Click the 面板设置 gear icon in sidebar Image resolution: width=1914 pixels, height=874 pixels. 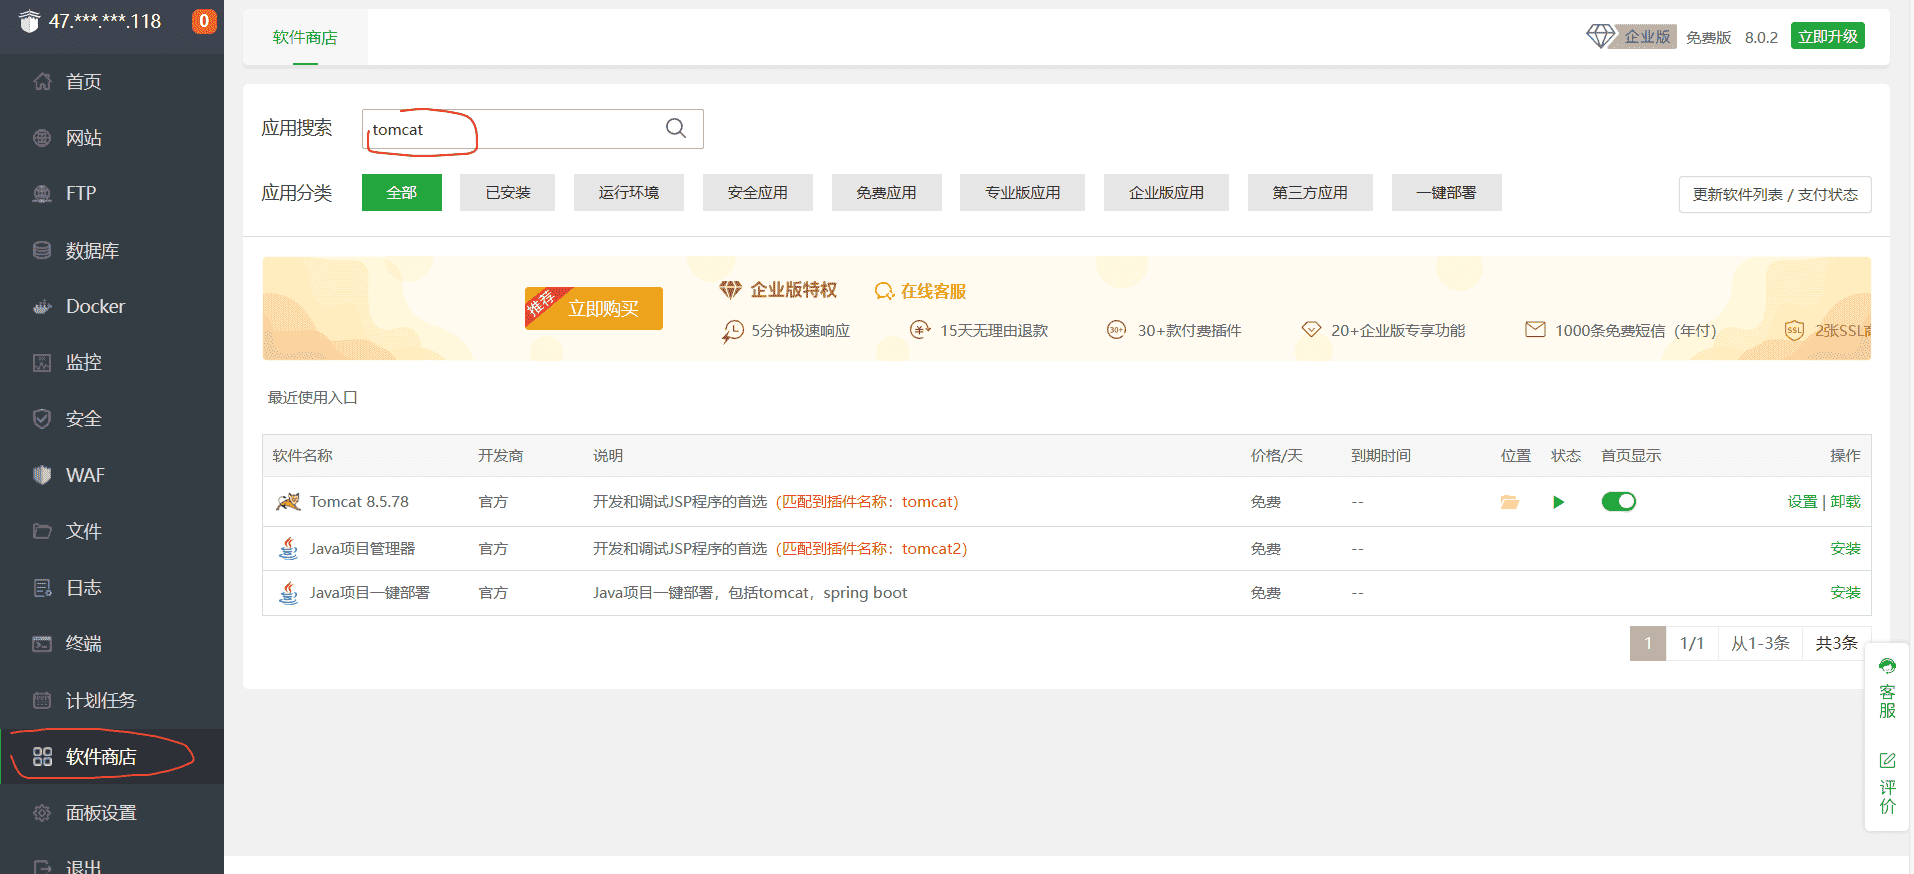click(42, 813)
